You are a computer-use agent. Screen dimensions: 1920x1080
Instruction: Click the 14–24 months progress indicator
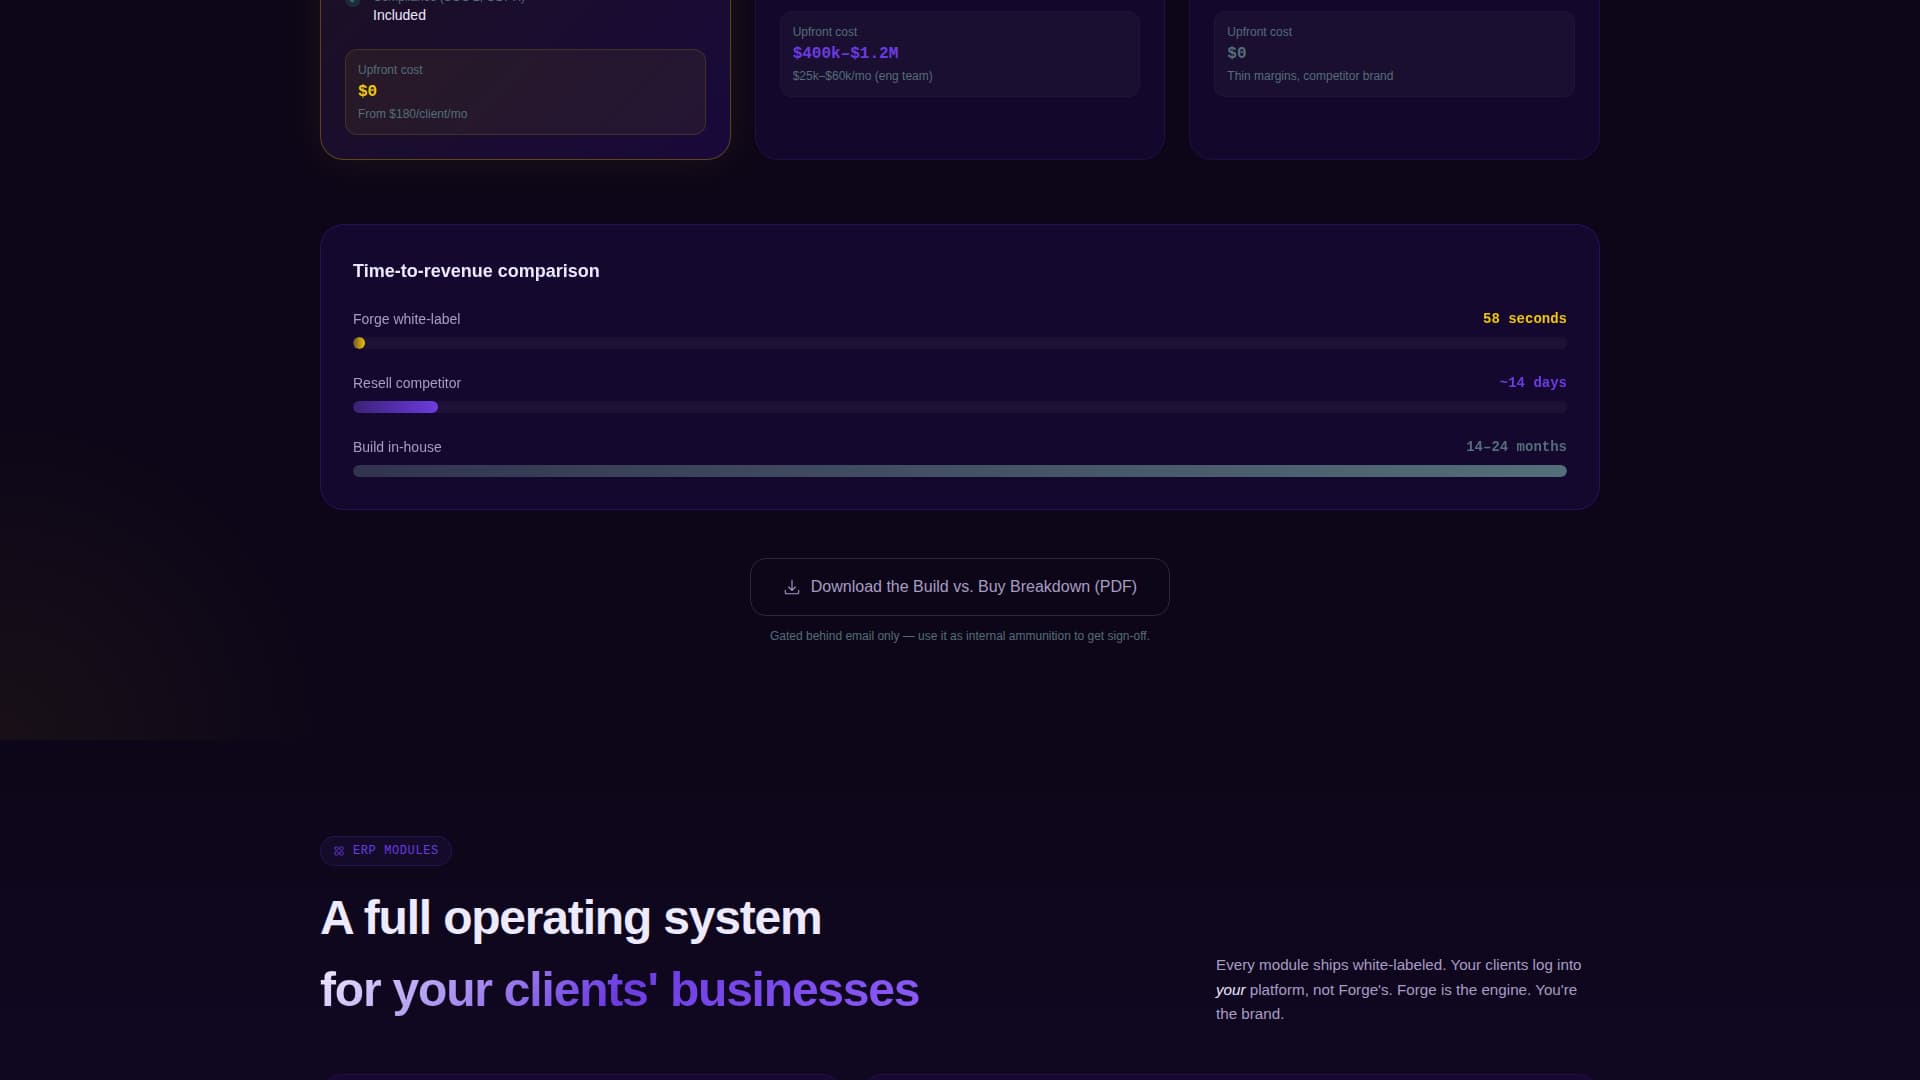coord(1516,446)
